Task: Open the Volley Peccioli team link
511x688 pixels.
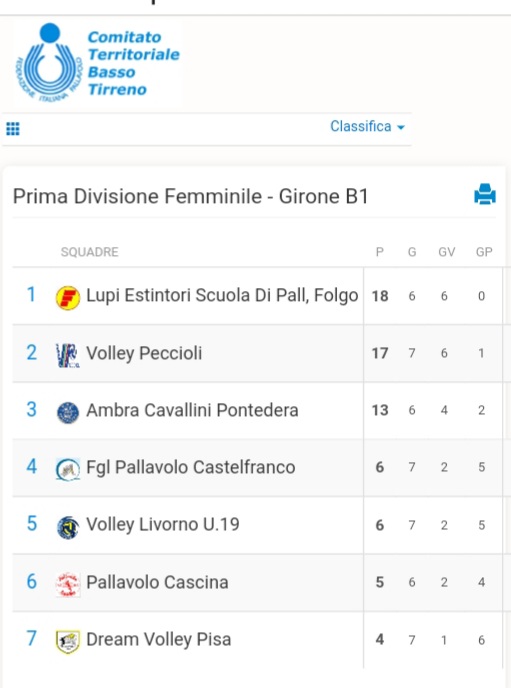Action: click(144, 353)
